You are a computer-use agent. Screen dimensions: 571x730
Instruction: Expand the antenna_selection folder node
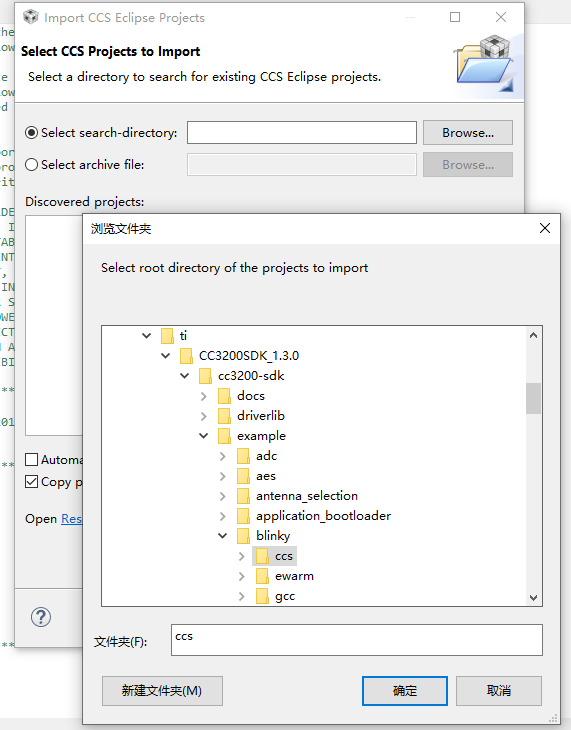click(x=223, y=496)
